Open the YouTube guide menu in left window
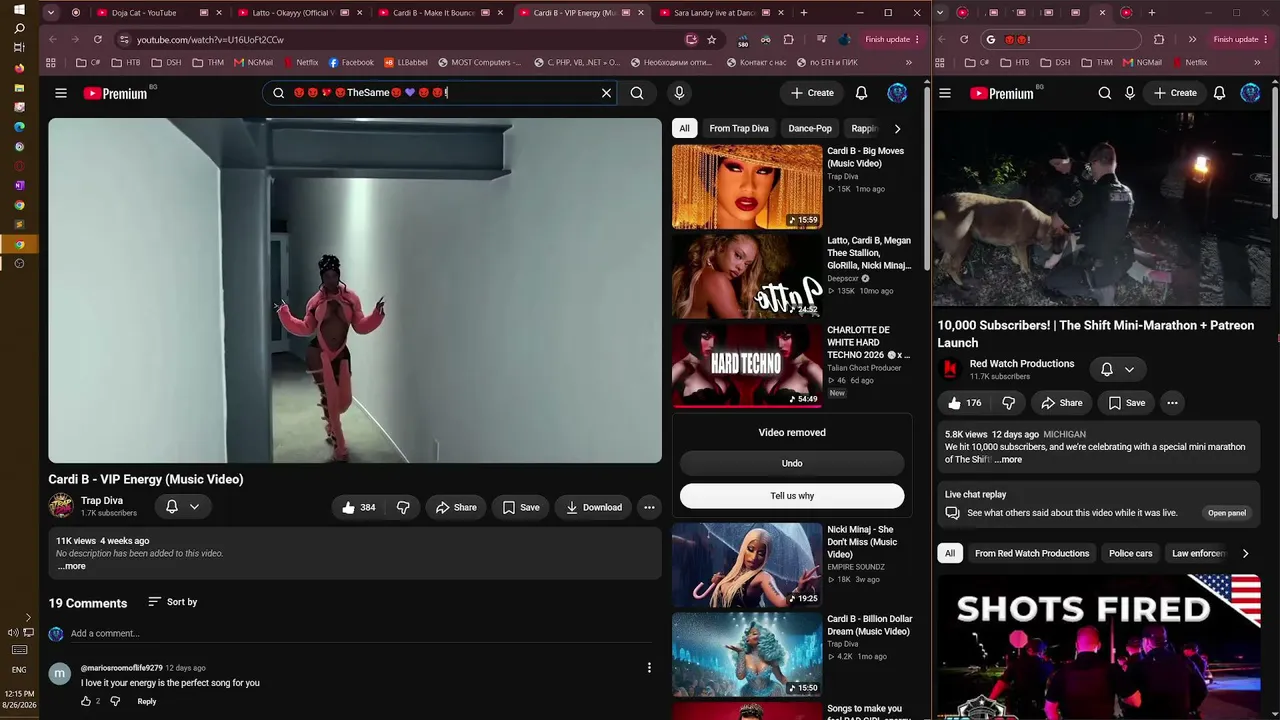The height and width of the screenshot is (720, 1280). coord(61,93)
